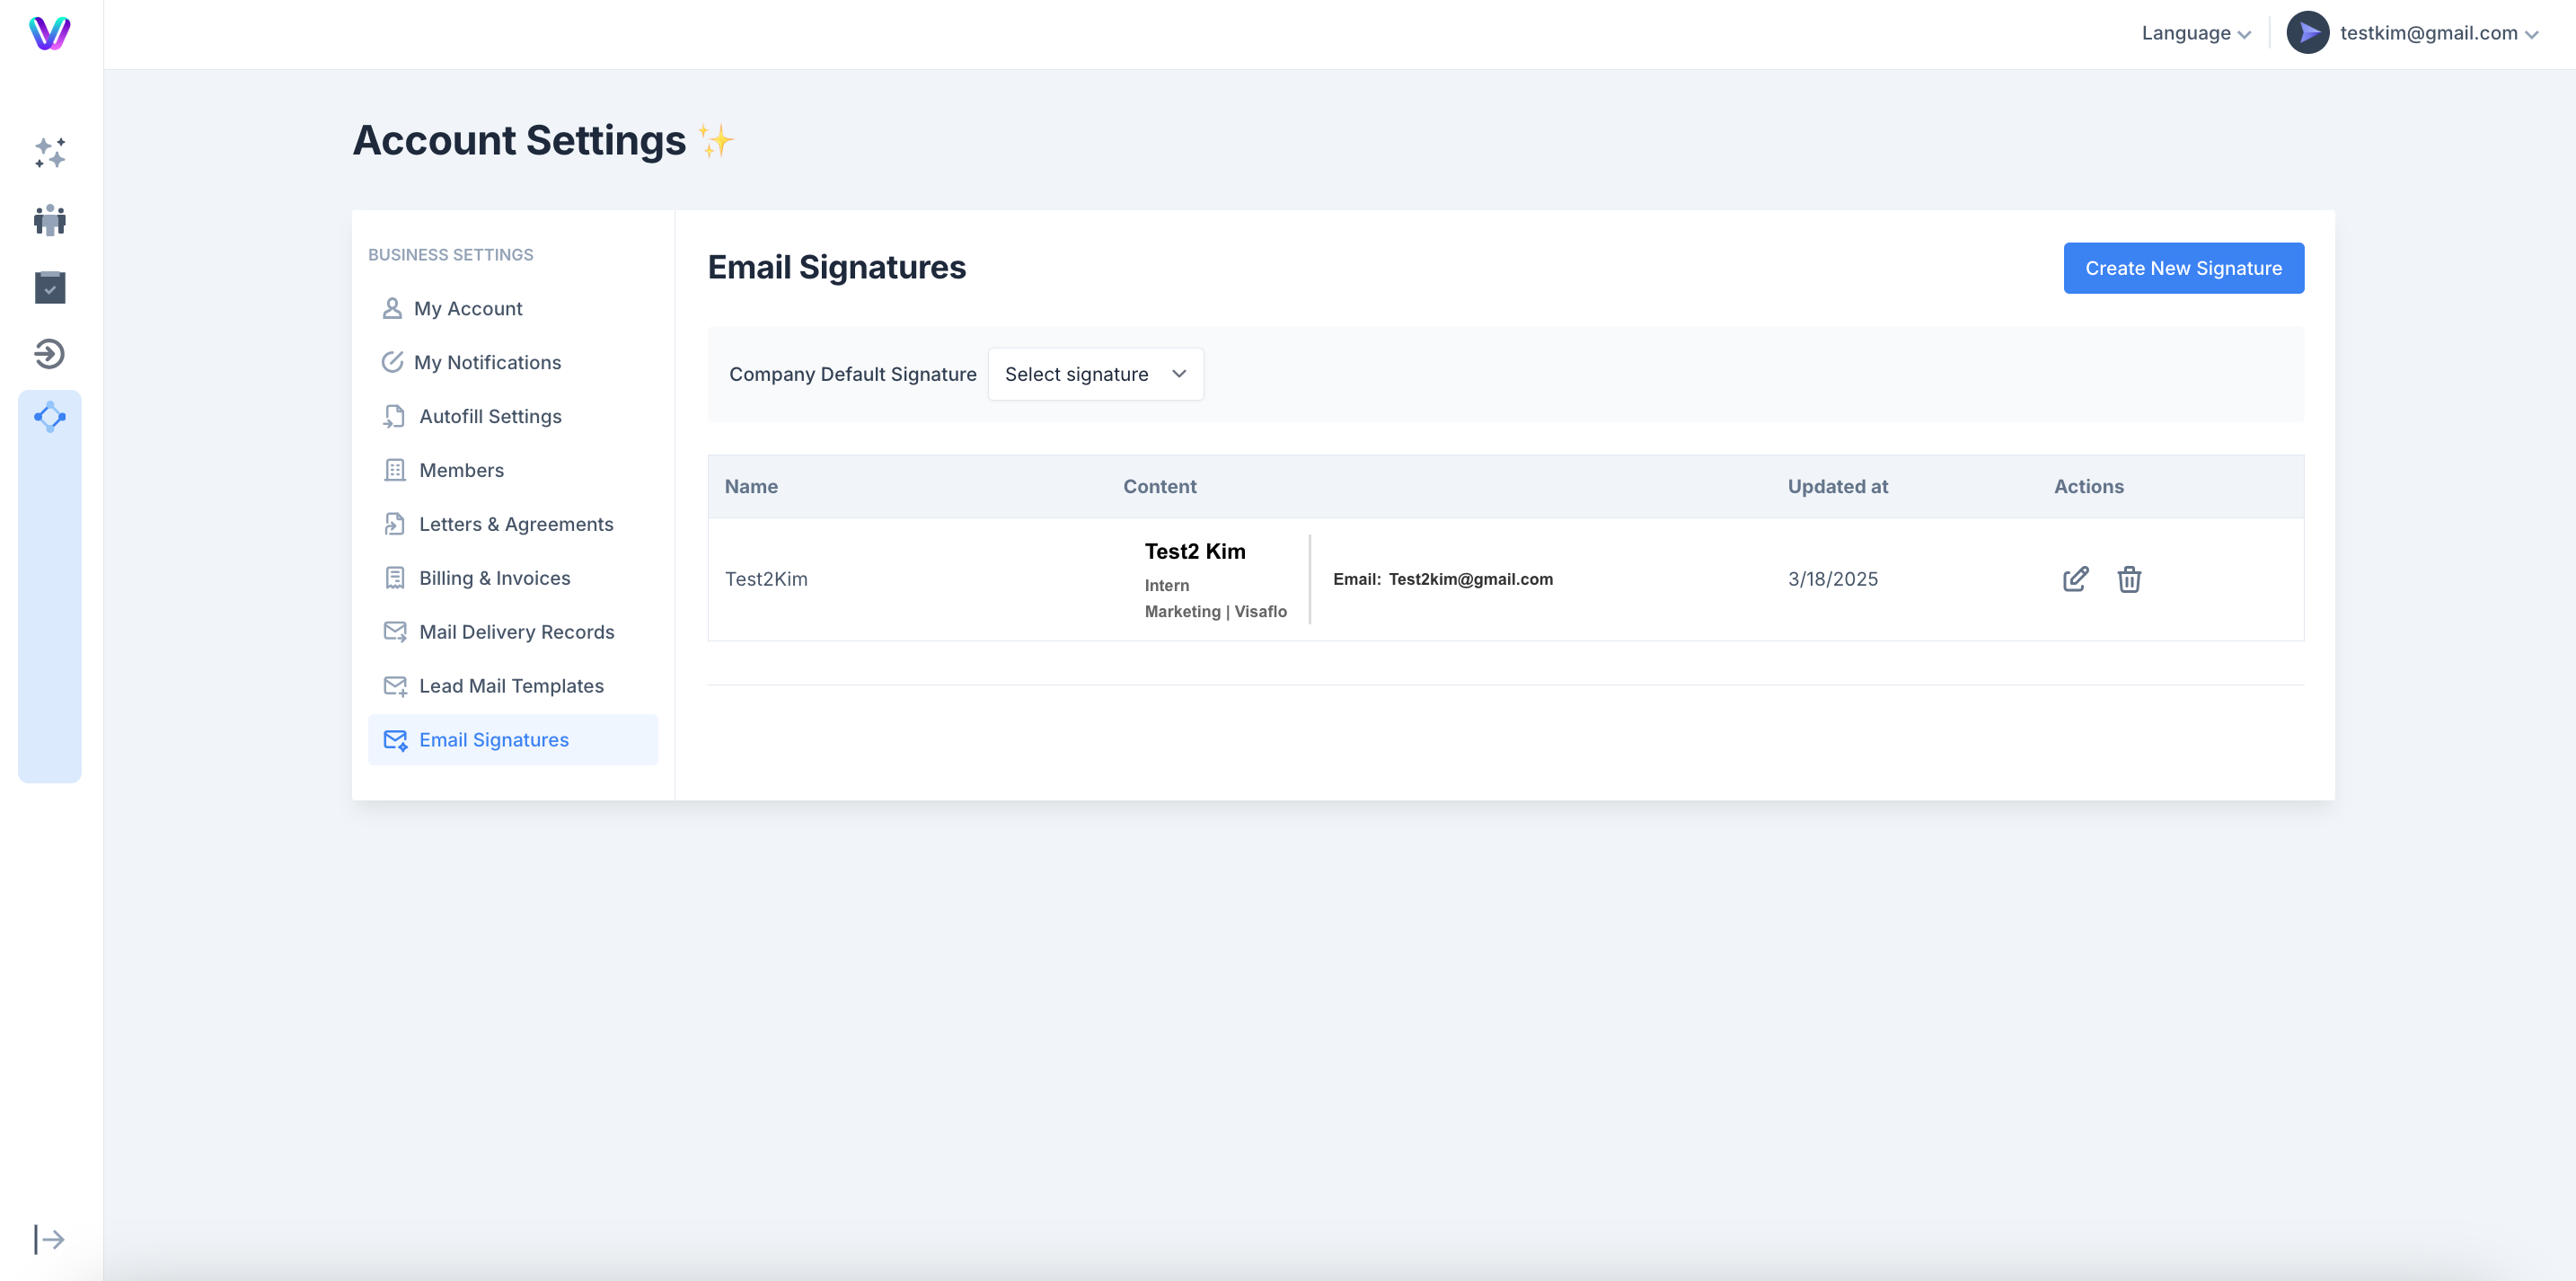Go to My Account settings
2576x1281 pixels.
(x=513, y=309)
